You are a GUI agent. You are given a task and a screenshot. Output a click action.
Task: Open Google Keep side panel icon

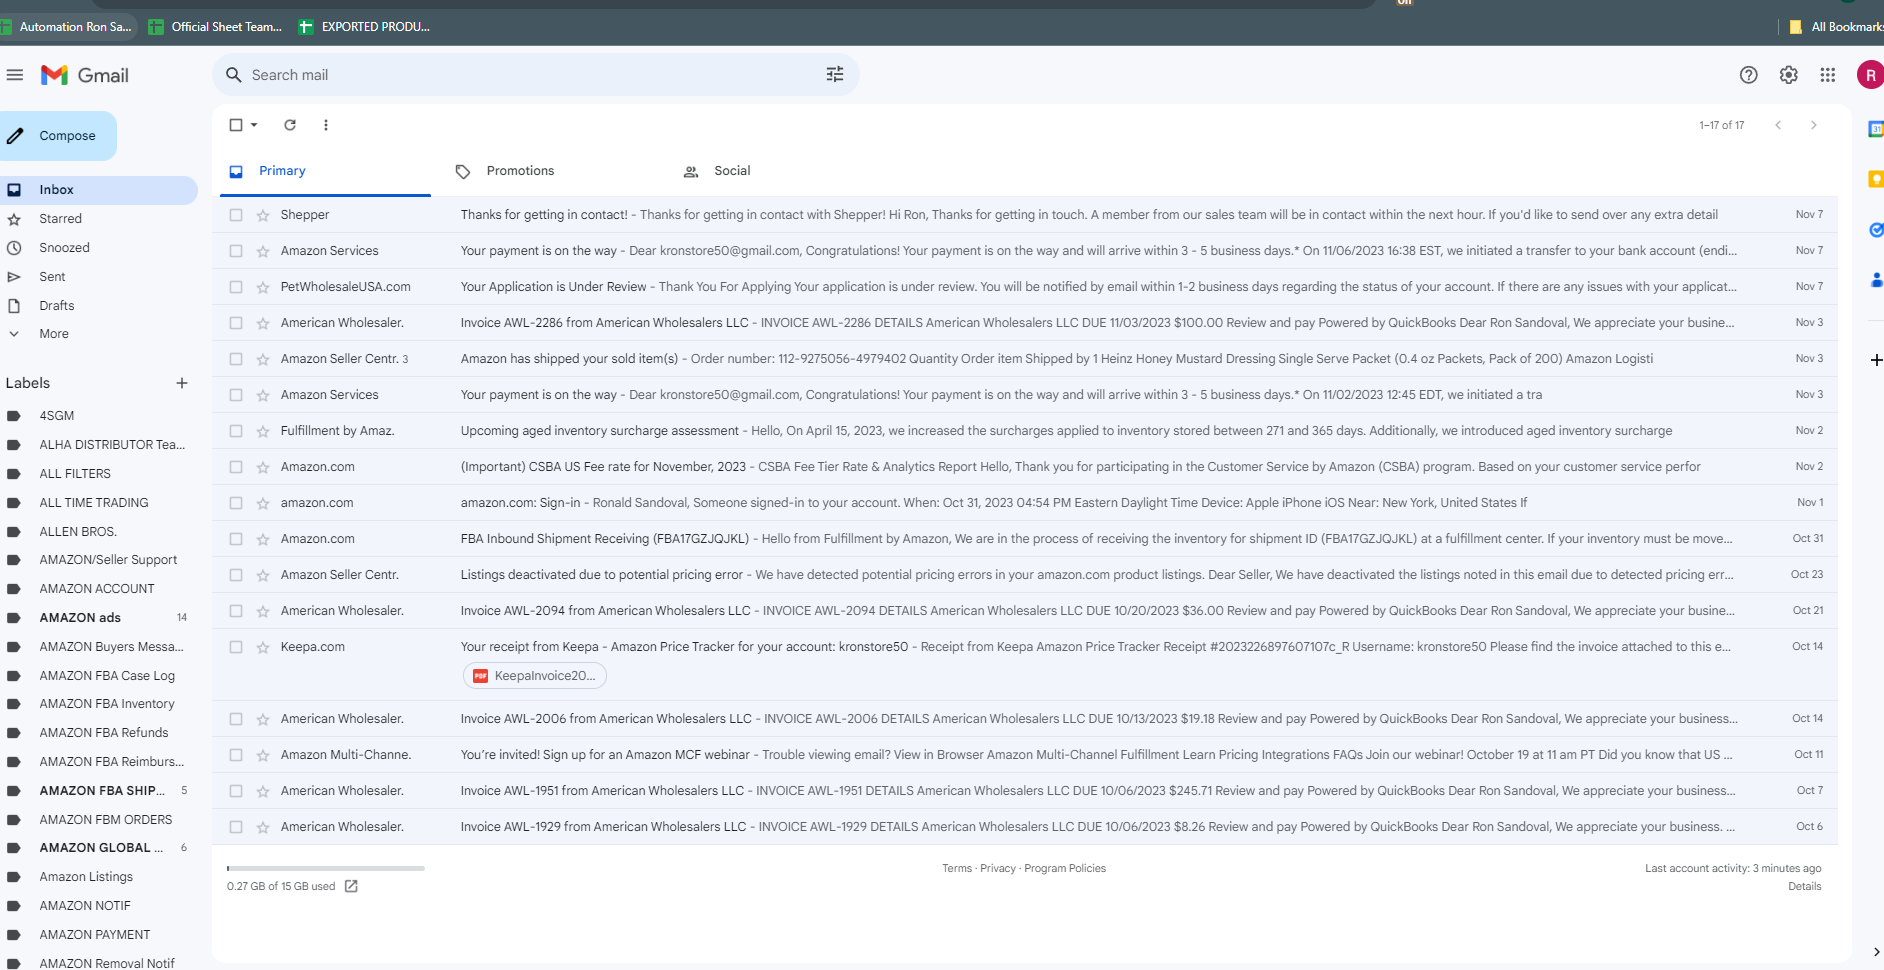pos(1876,179)
